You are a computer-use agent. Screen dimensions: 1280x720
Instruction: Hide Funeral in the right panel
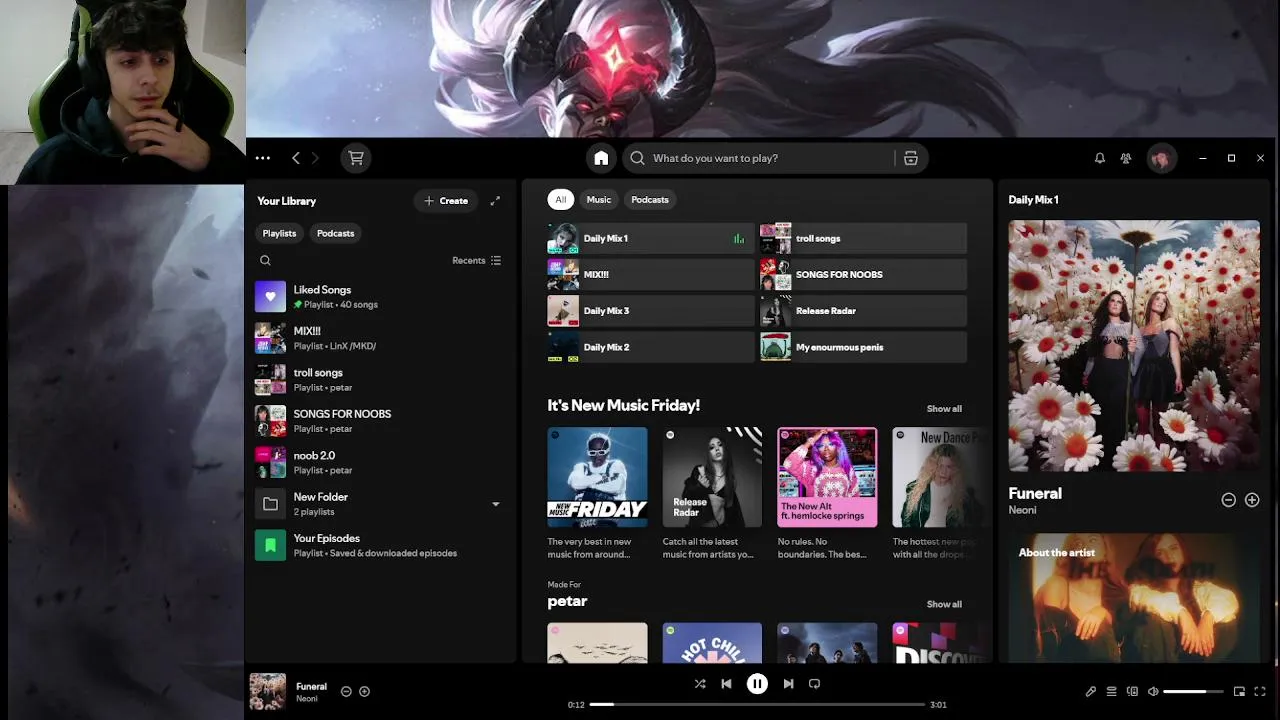tap(1228, 500)
